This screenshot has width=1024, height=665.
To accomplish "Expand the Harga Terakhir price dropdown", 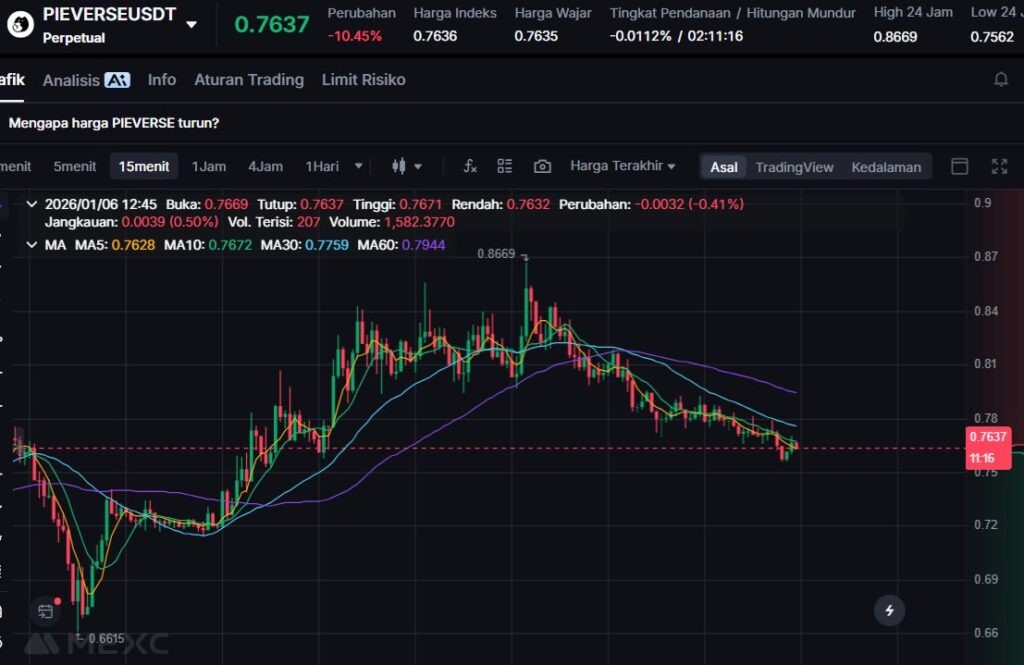I will point(622,166).
